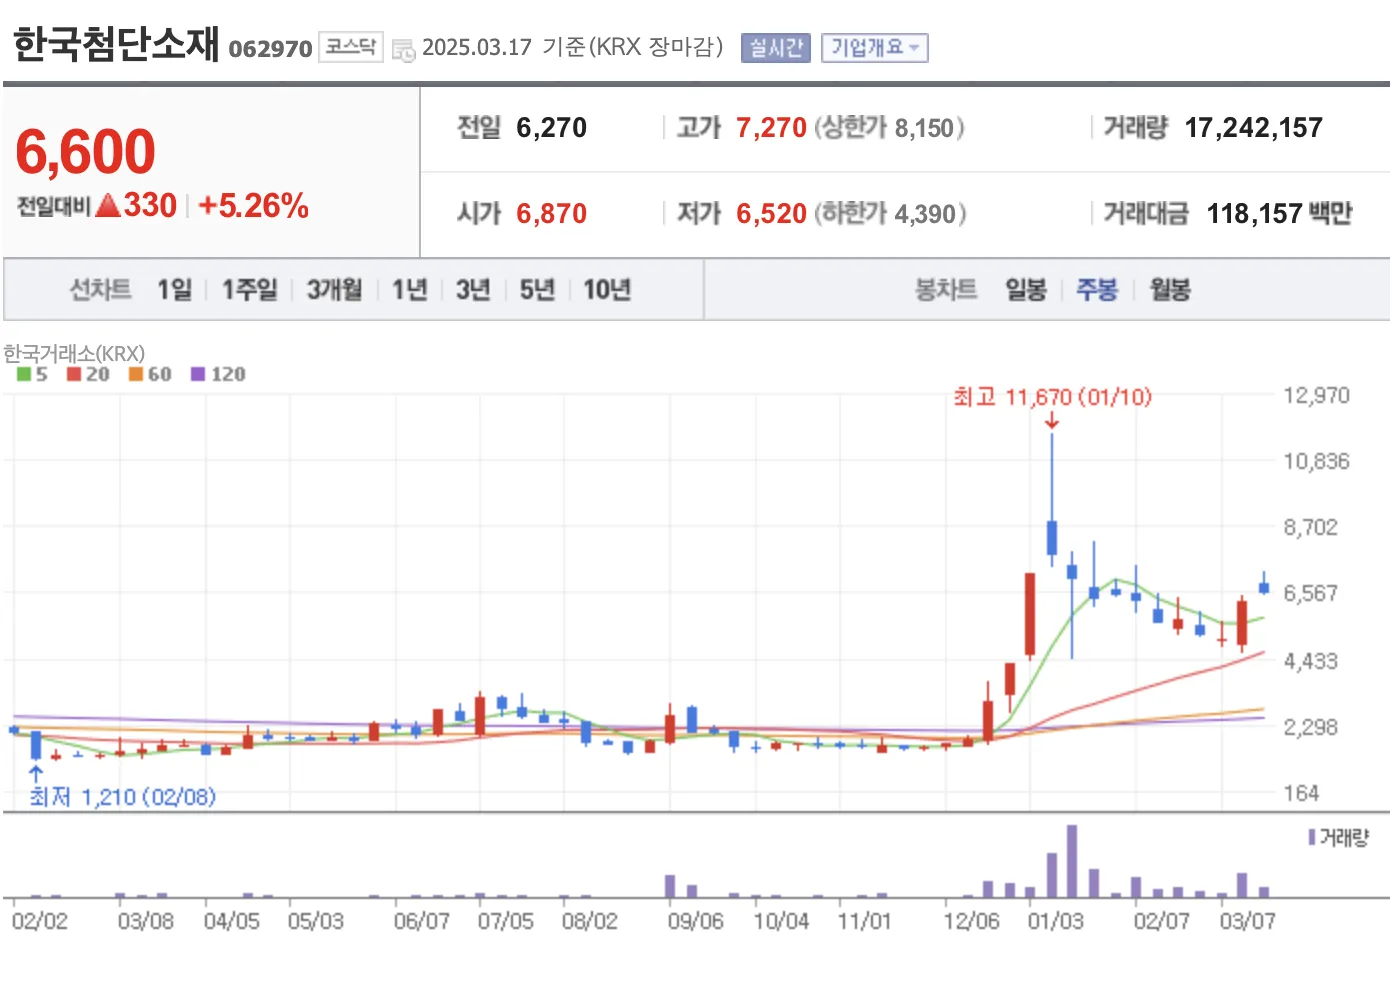Click the 거래량 volume legend marker
The height and width of the screenshot is (982, 1390).
tap(1311, 837)
